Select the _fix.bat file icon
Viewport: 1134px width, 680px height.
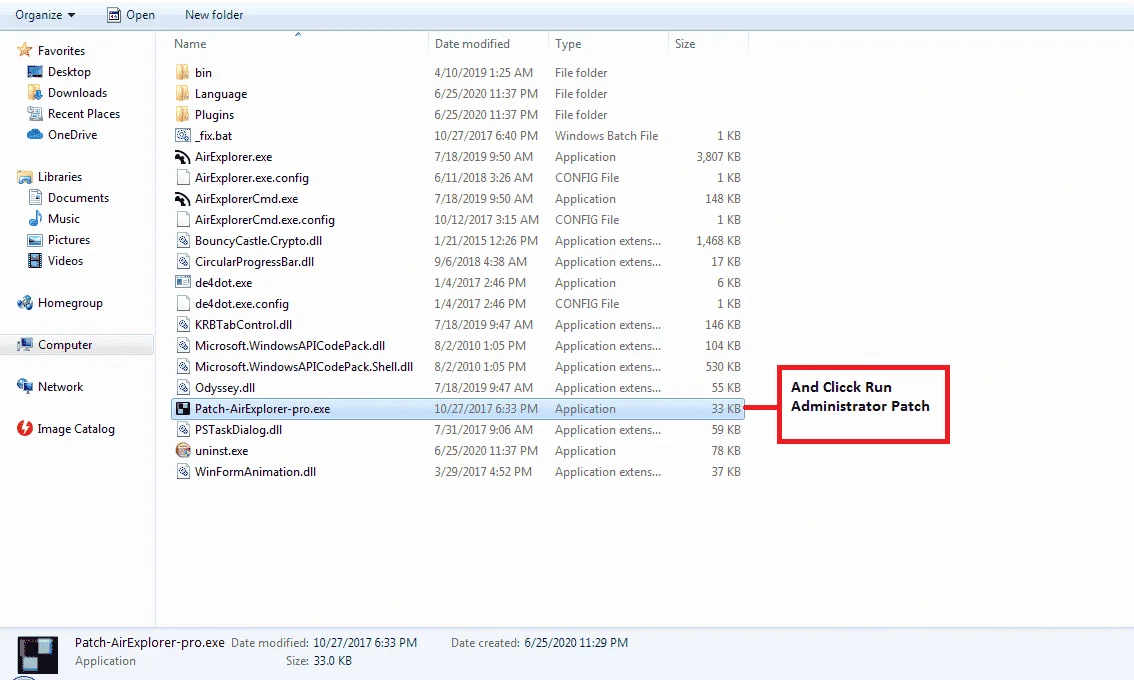pos(183,135)
